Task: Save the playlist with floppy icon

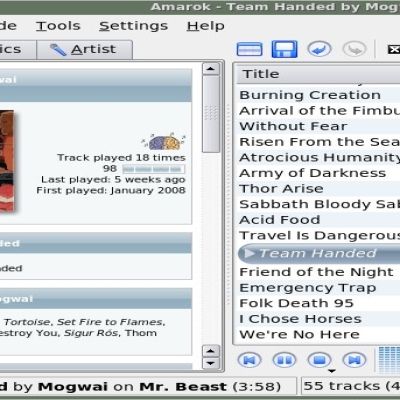Action: [x=284, y=49]
